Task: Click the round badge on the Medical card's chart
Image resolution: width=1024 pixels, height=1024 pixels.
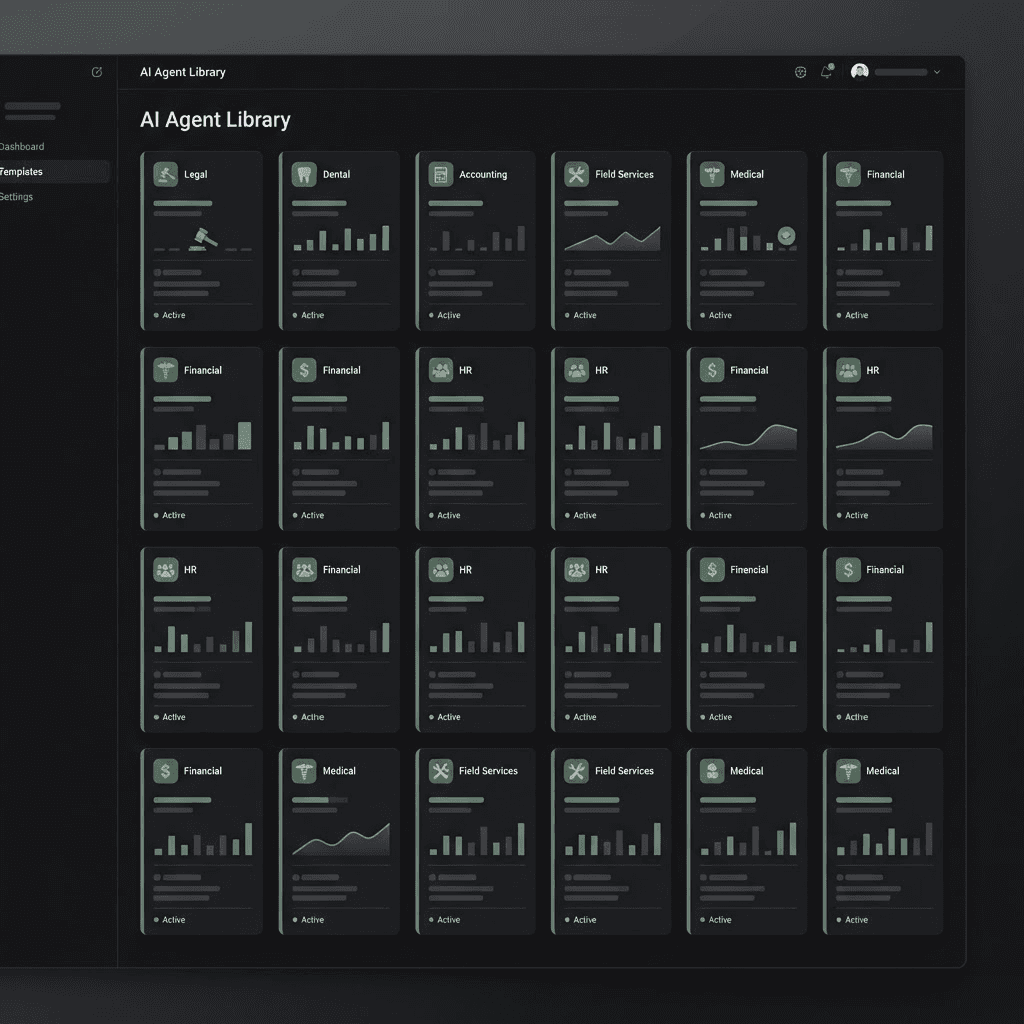Action: (786, 235)
